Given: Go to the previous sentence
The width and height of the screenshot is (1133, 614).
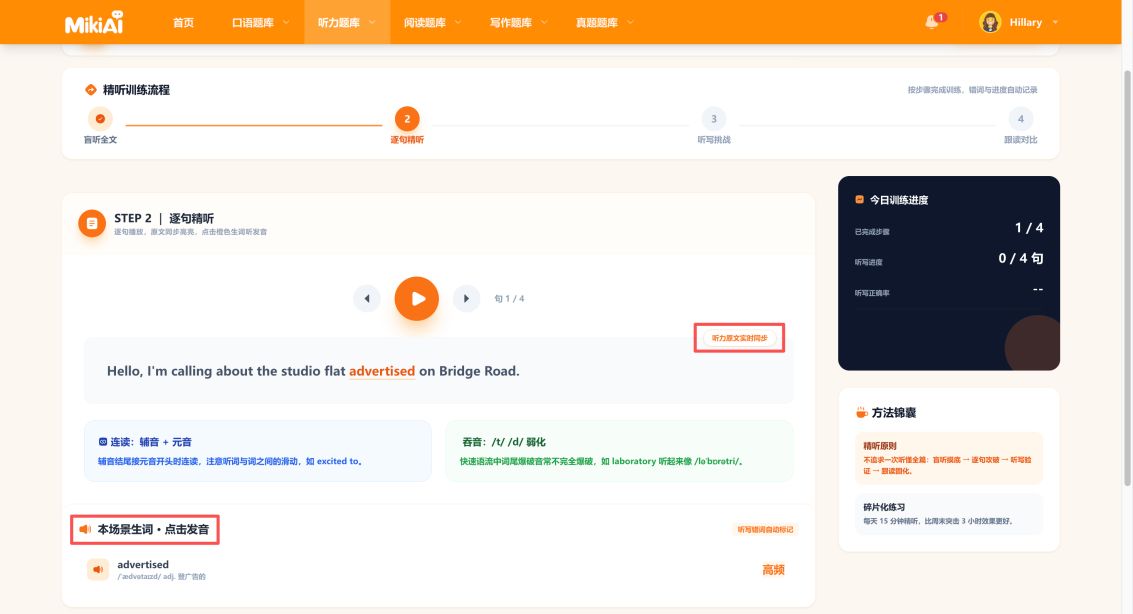Looking at the screenshot, I should pos(366,298).
